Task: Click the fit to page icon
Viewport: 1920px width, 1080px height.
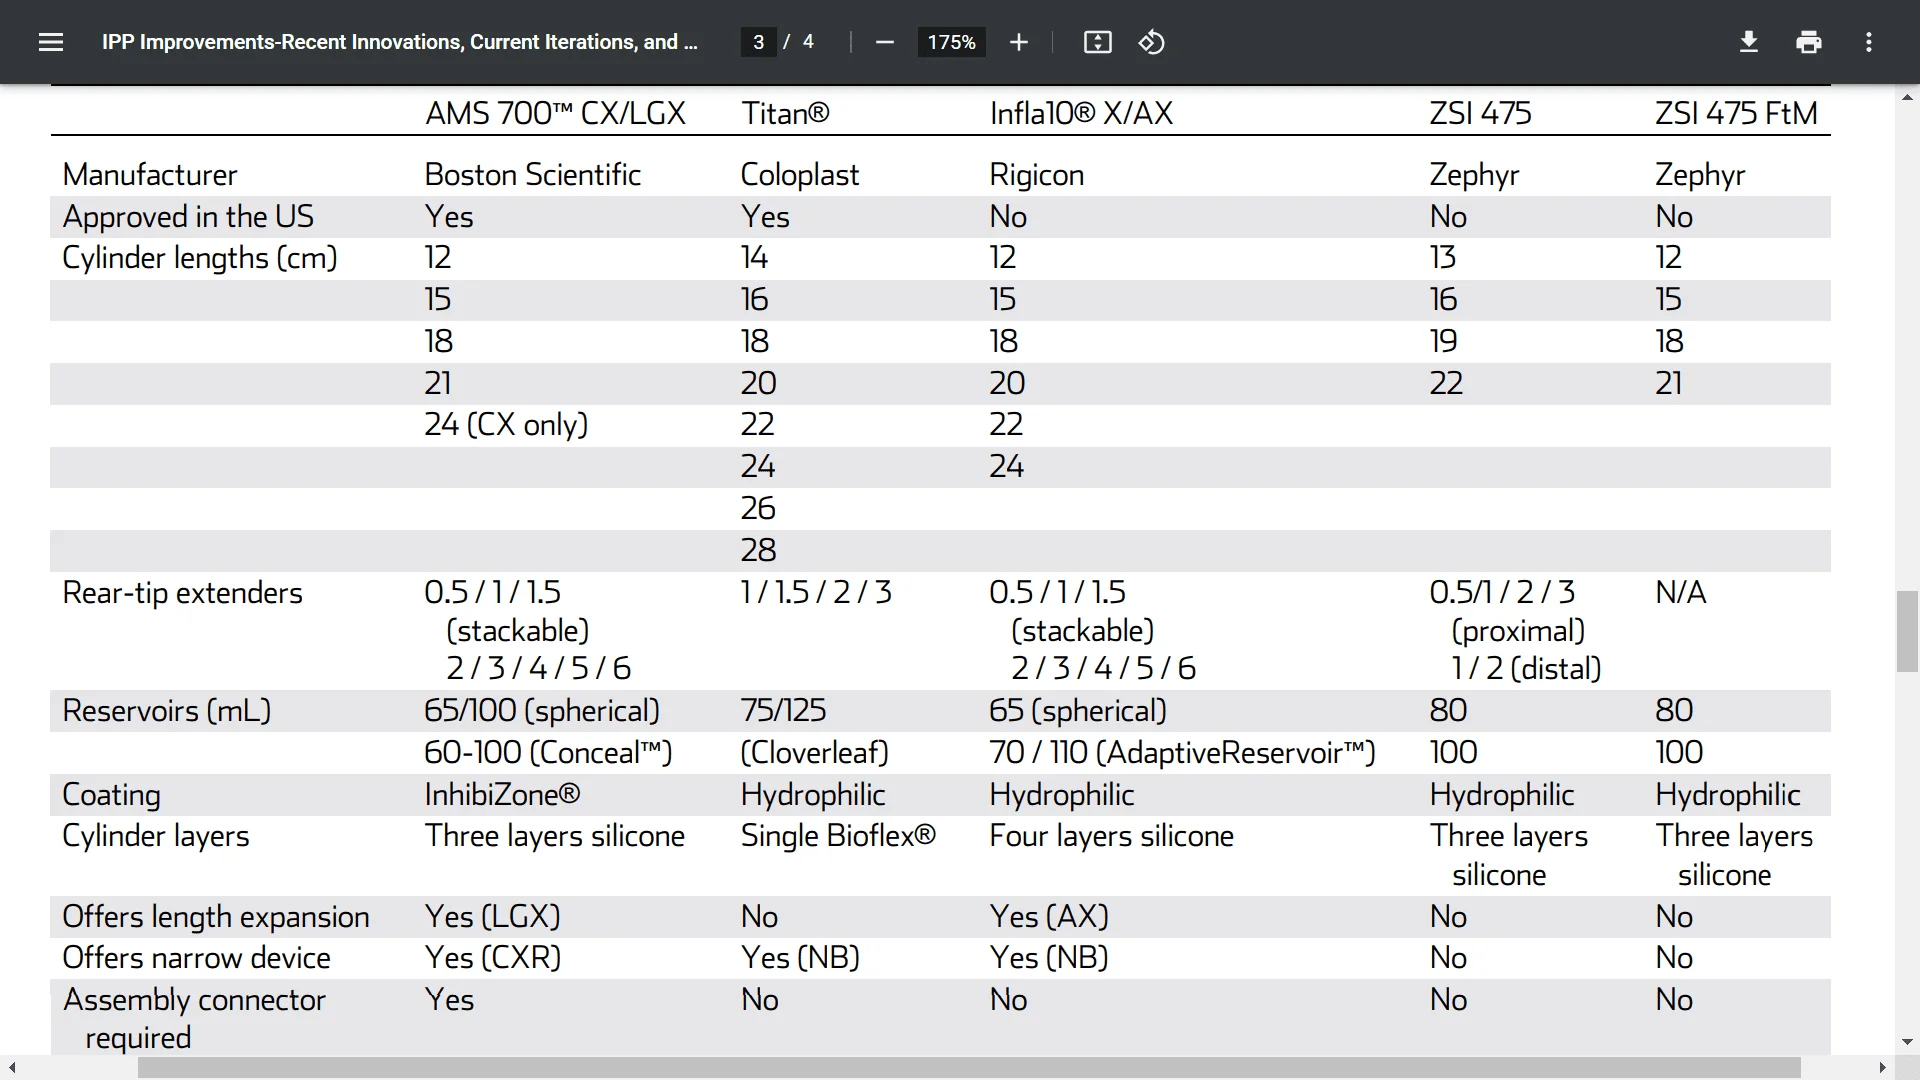Action: [1098, 42]
